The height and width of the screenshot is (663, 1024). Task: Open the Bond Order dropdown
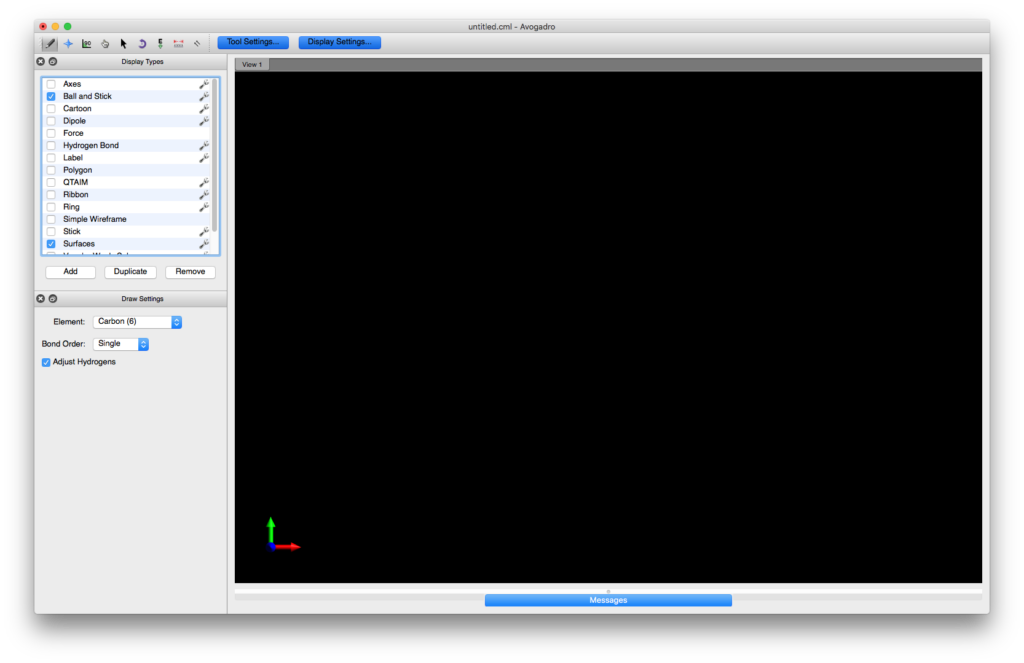[x=121, y=344]
